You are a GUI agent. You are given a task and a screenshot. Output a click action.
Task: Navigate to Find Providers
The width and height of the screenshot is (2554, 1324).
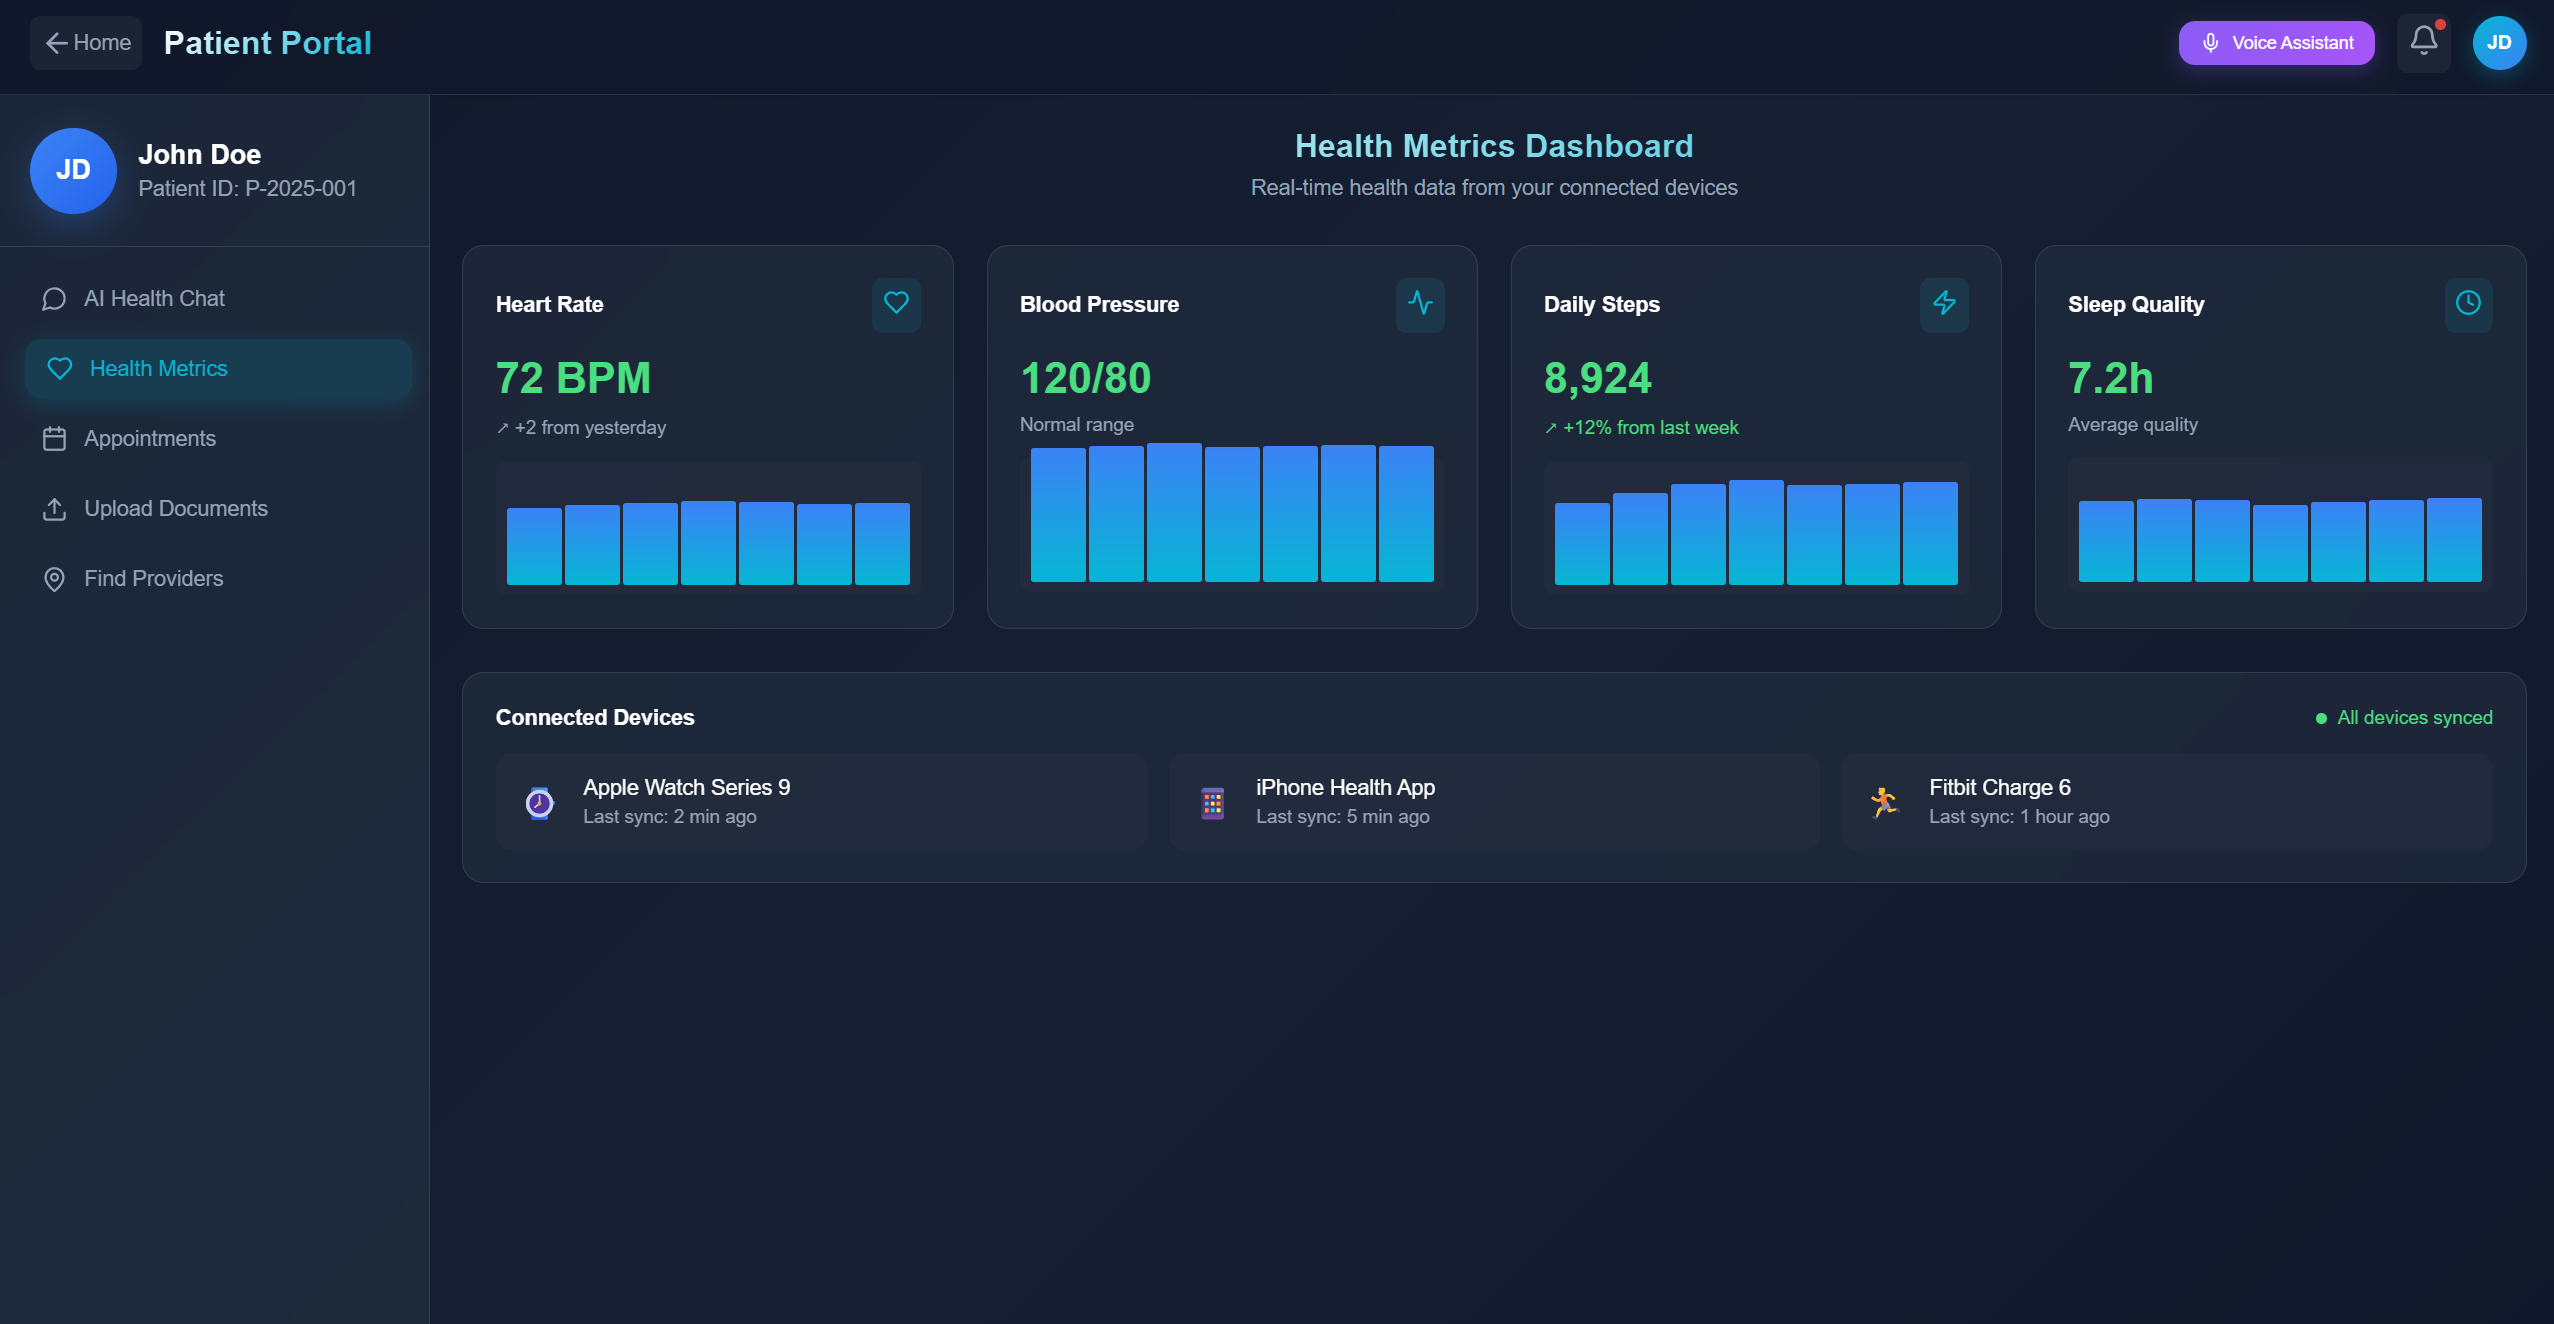click(x=153, y=578)
